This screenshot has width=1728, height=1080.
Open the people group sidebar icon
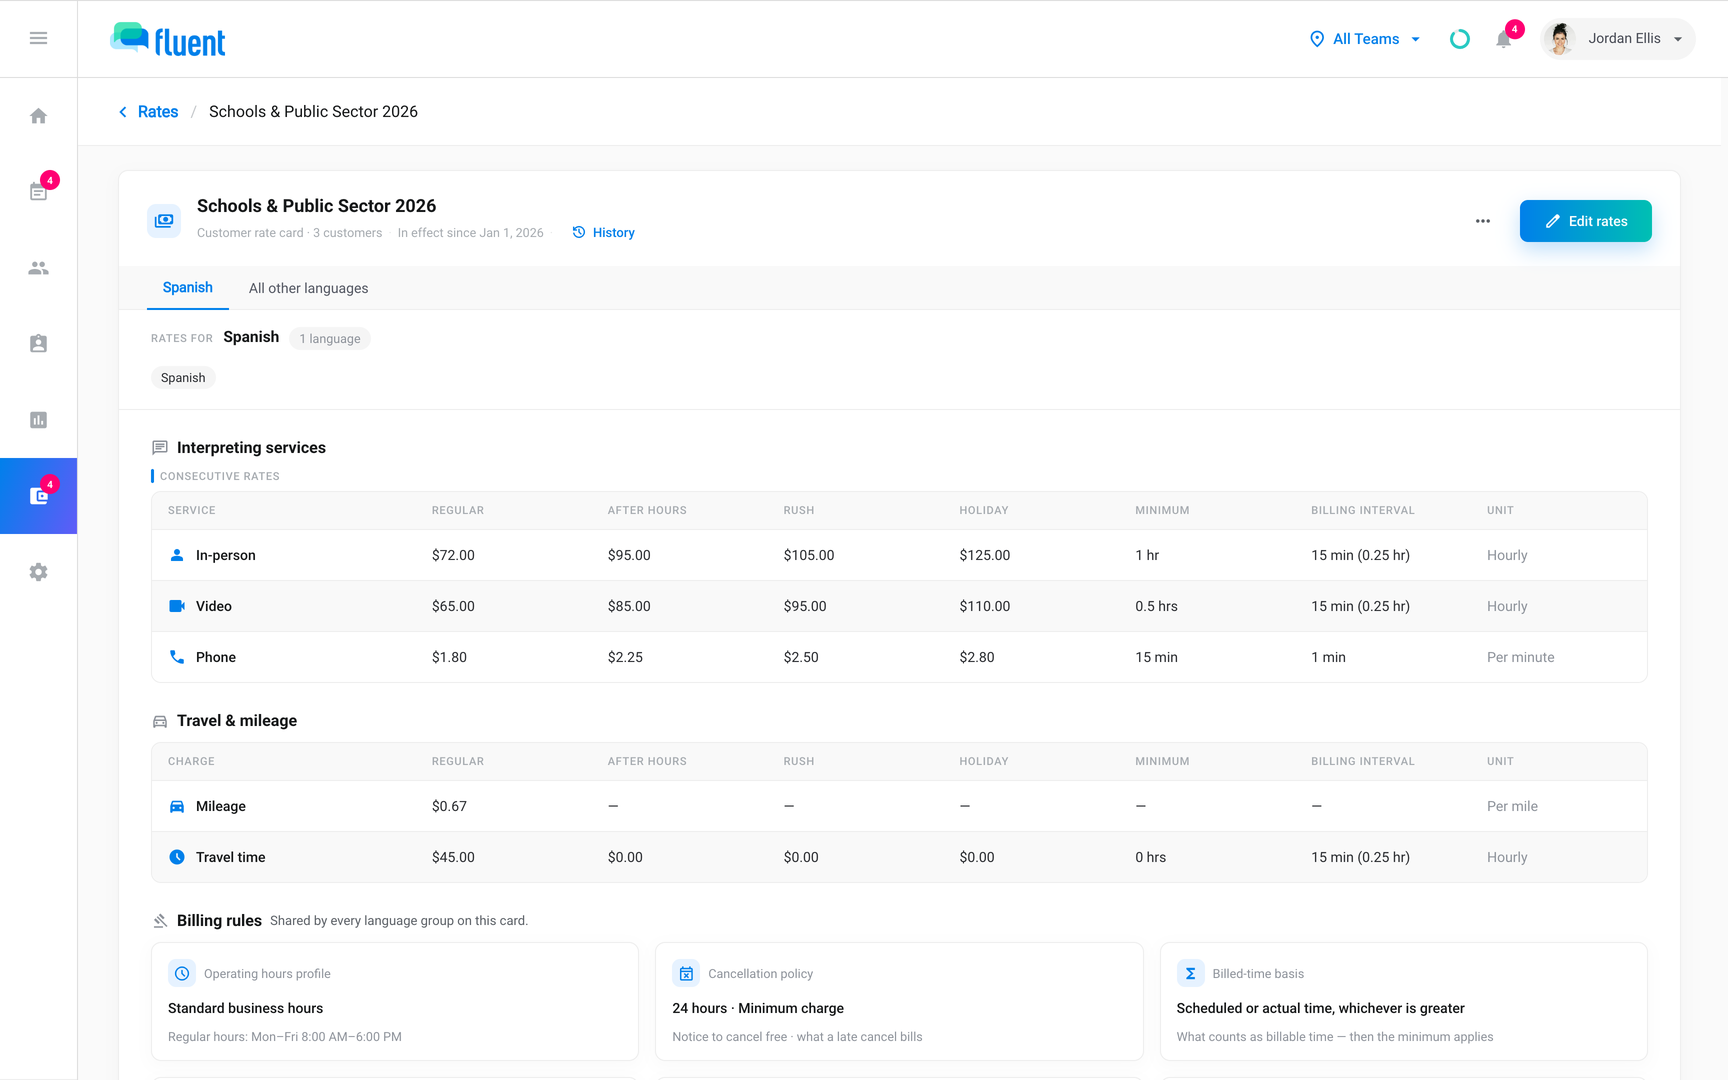click(38, 268)
